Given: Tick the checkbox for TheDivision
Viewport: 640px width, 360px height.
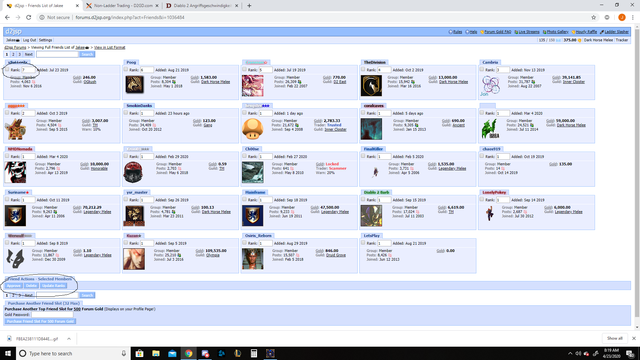Looking at the screenshot, I should (363, 69).
